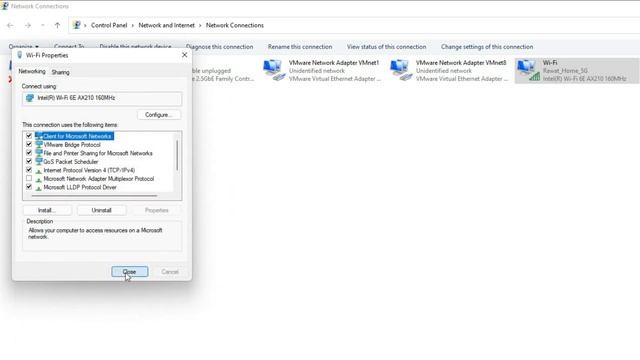Select the VMware Network Adapter VMnet8 icon

click(400, 70)
